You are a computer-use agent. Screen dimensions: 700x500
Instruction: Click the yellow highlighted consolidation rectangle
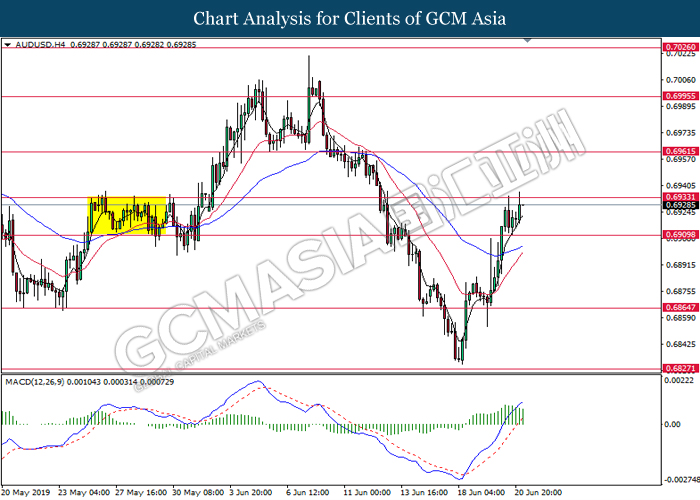click(x=127, y=216)
